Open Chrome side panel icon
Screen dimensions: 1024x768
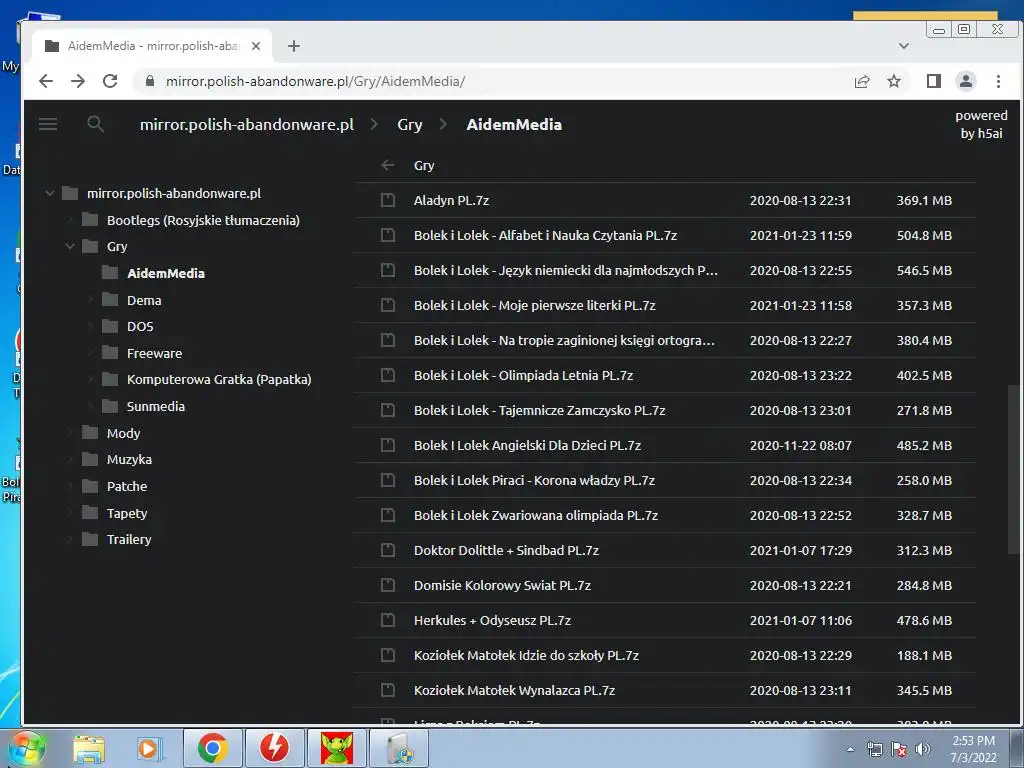click(x=934, y=81)
